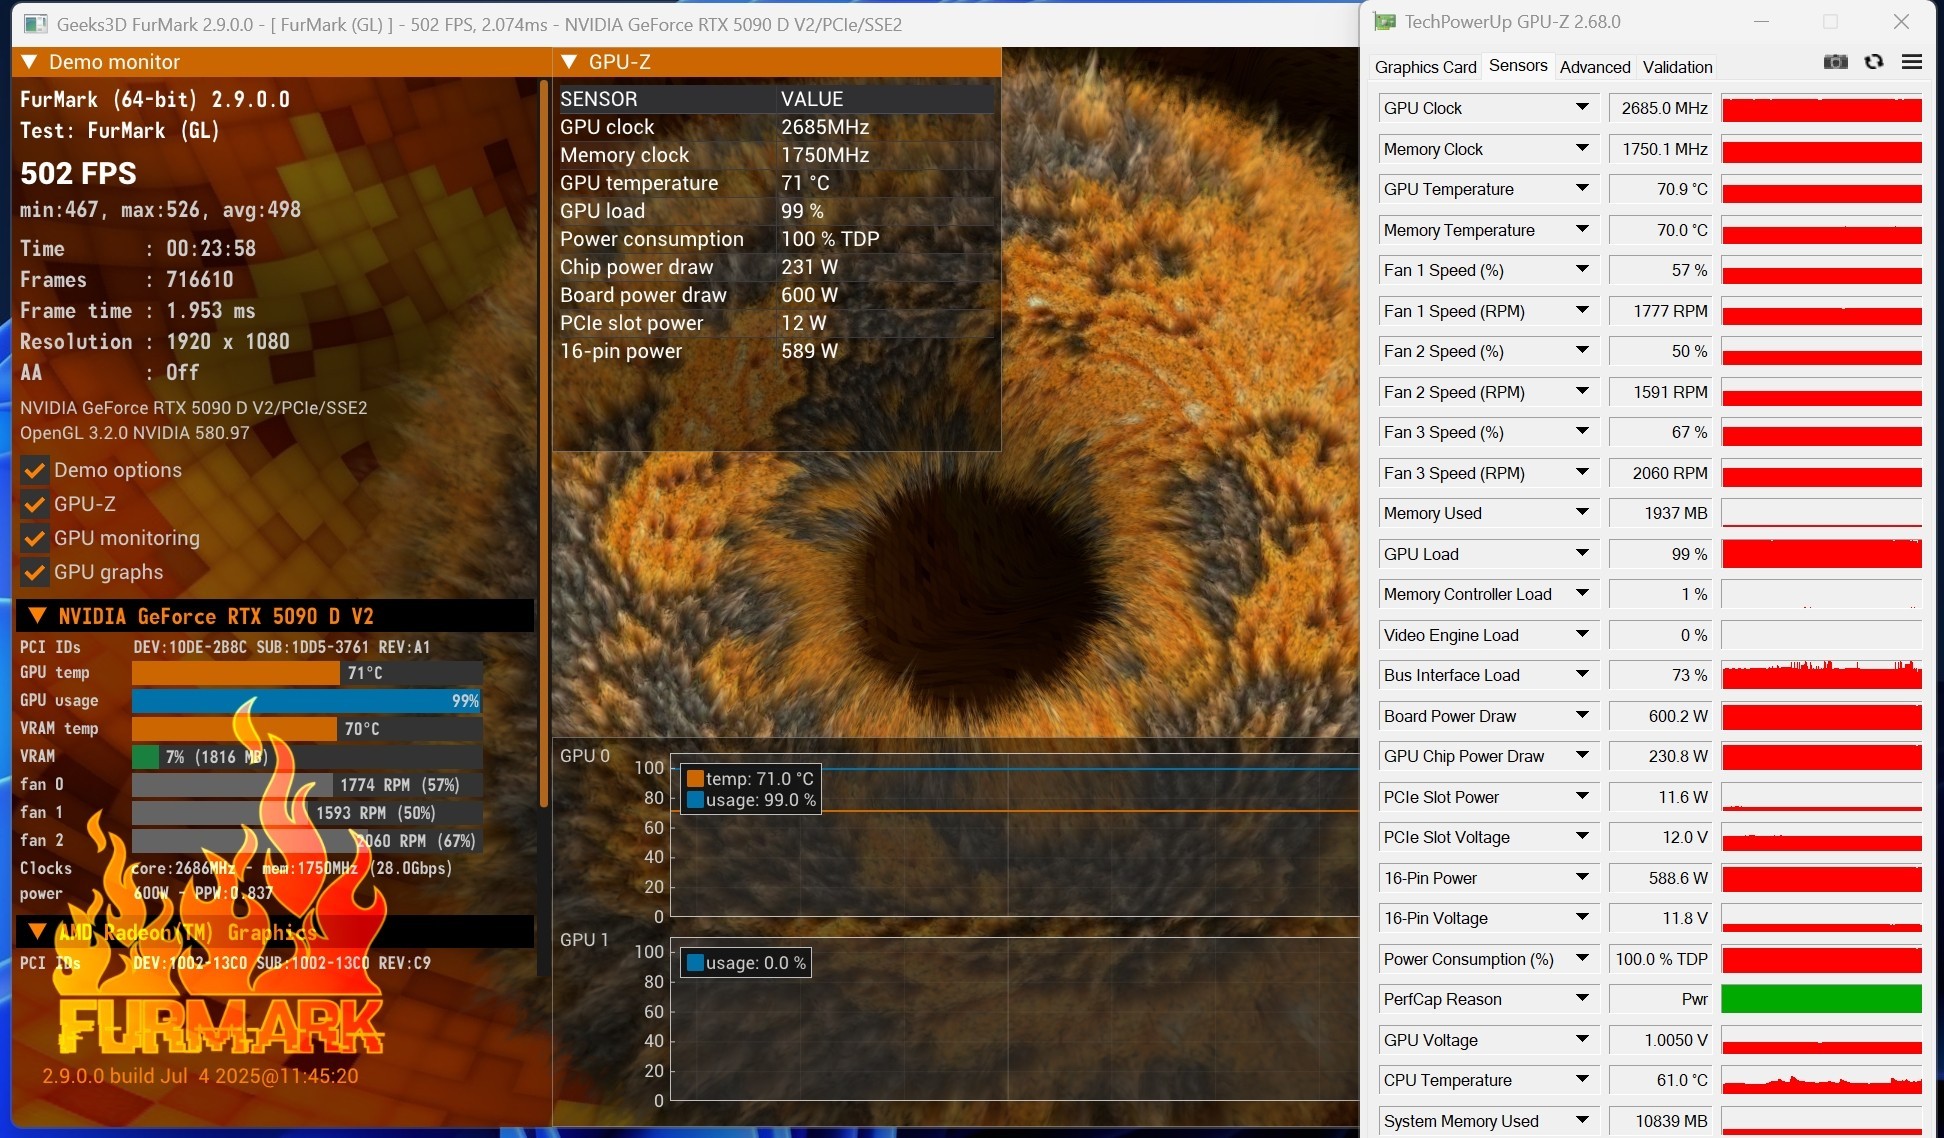Click the GPU-Z app icon in its title bar
The height and width of the screenshot is (1138, 1944).
tap(1383, 20)
